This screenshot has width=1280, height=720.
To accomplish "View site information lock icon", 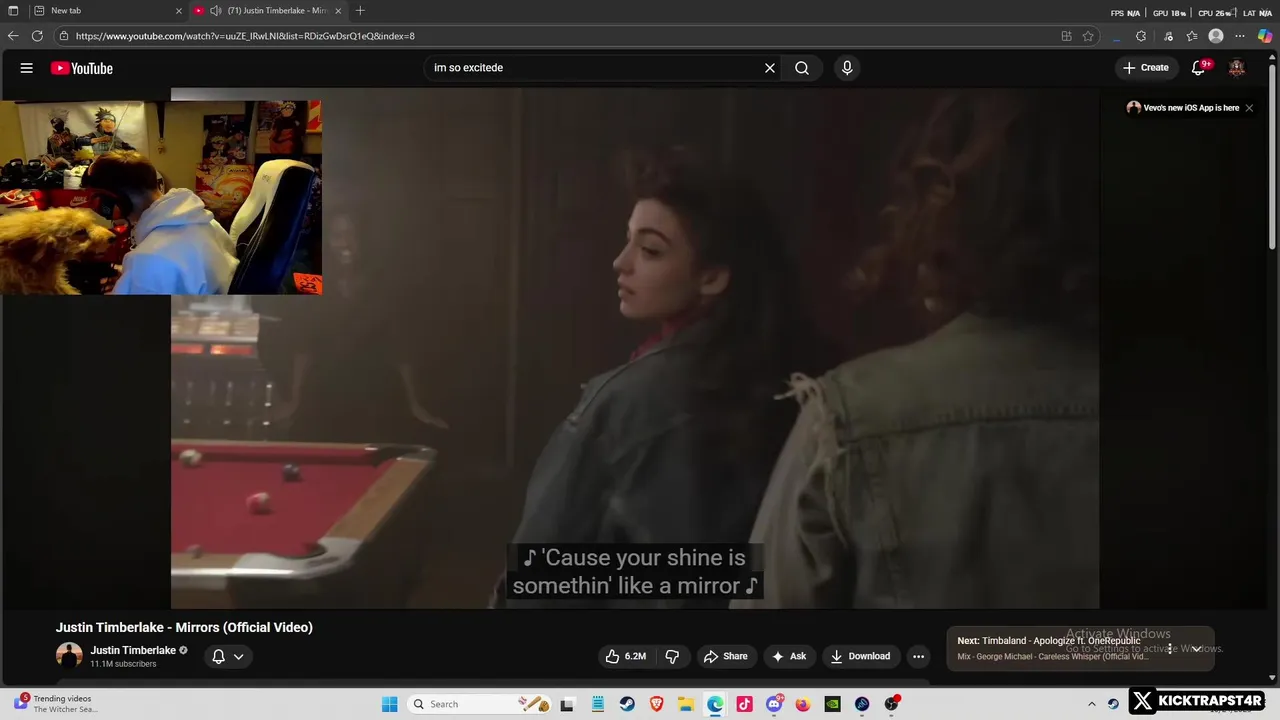I will 64,36.
